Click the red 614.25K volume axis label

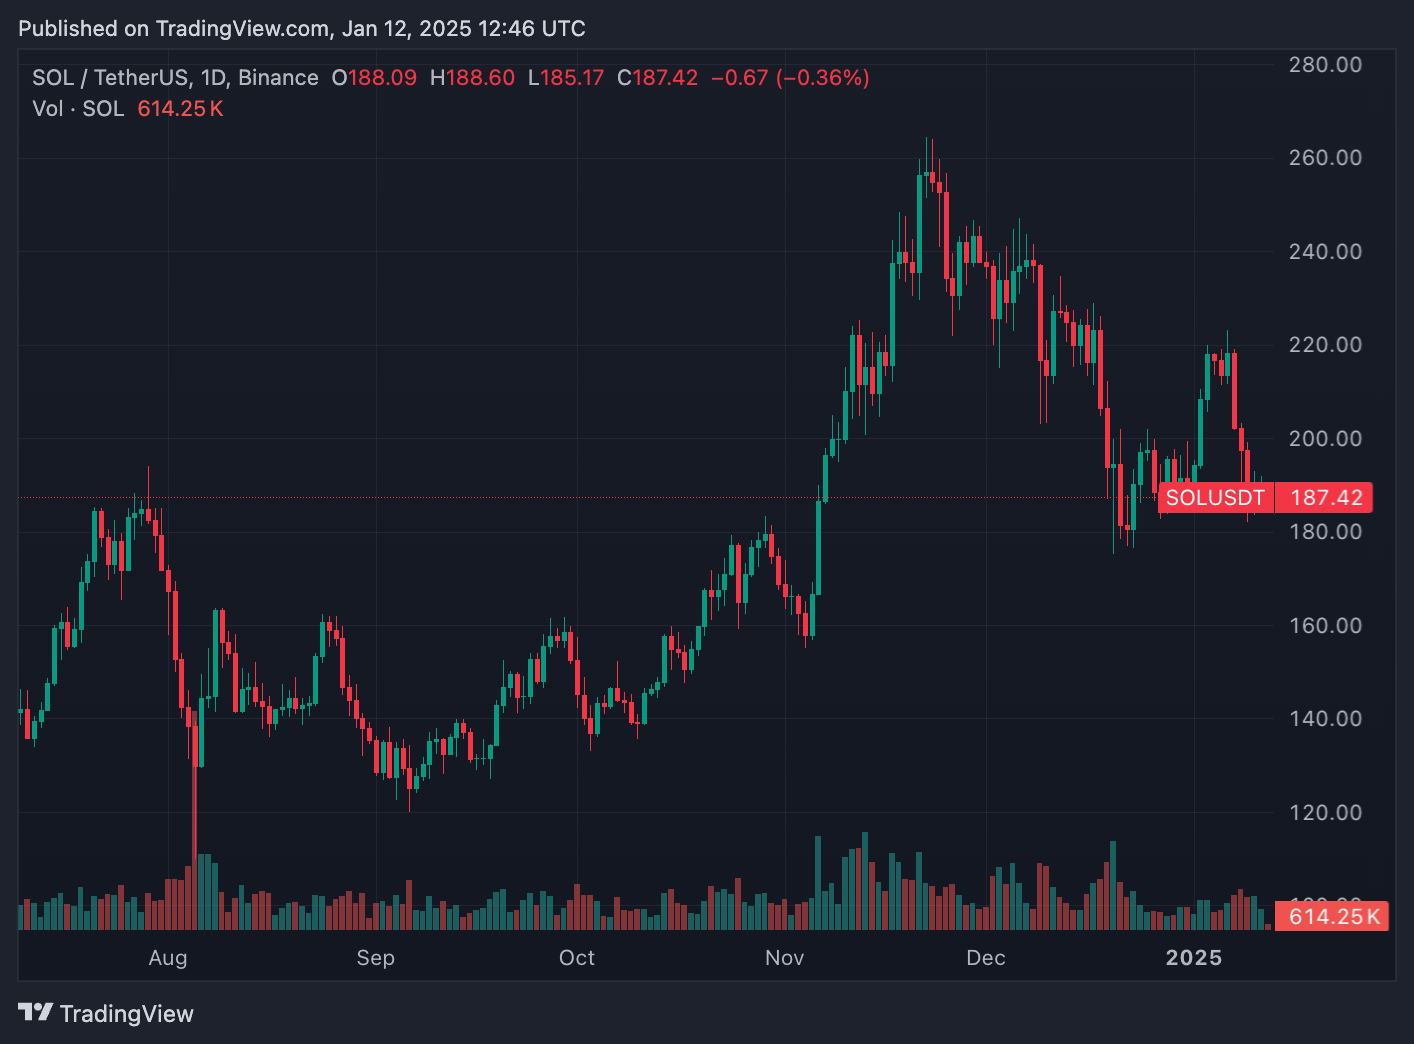(x=1334, y=916)
